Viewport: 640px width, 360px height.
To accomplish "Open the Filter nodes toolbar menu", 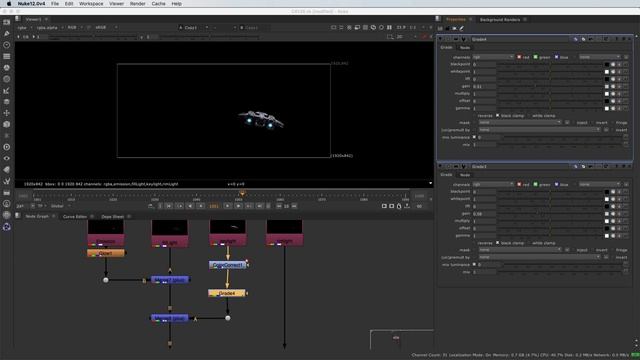I will pyautogui.click(x=7, y=79).
